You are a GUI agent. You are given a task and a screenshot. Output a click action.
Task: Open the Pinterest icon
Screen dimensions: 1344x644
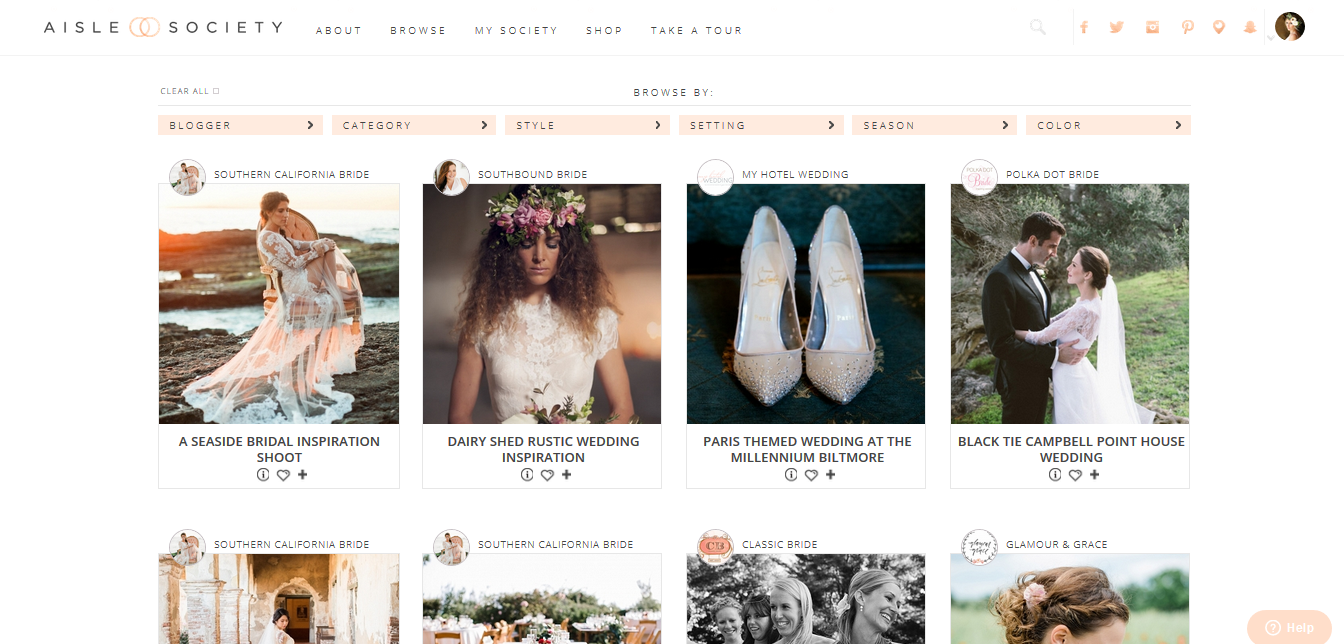1187,28
